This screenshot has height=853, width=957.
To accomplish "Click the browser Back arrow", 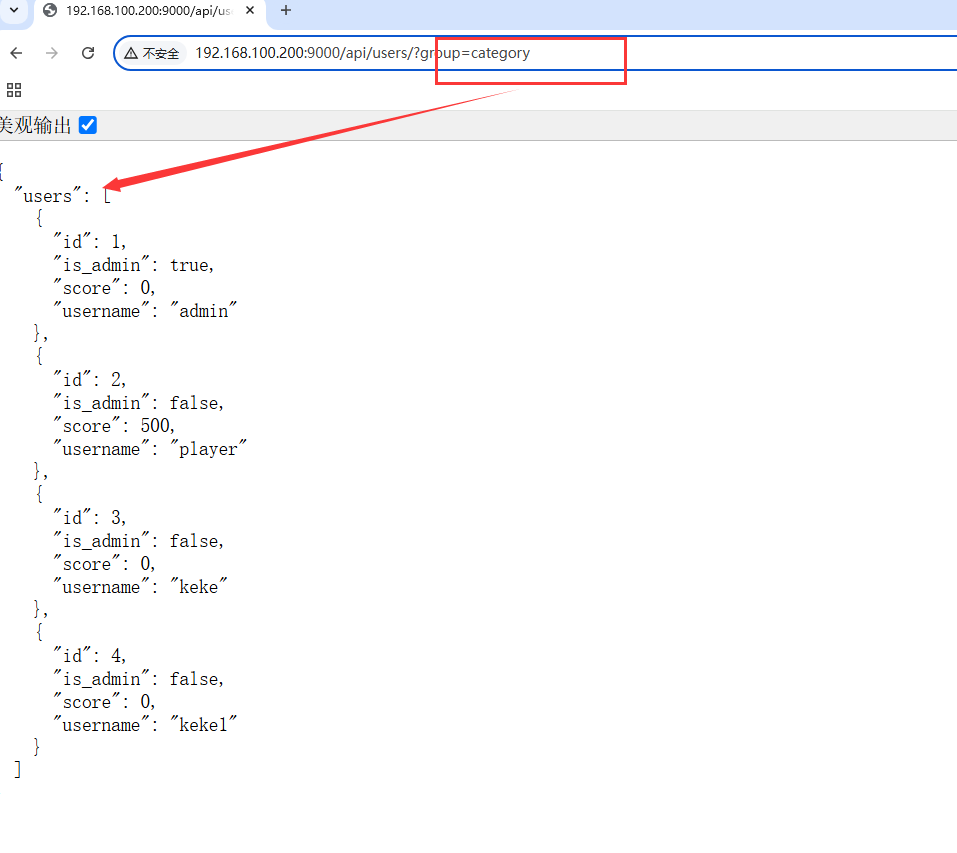I will point(16,53).
